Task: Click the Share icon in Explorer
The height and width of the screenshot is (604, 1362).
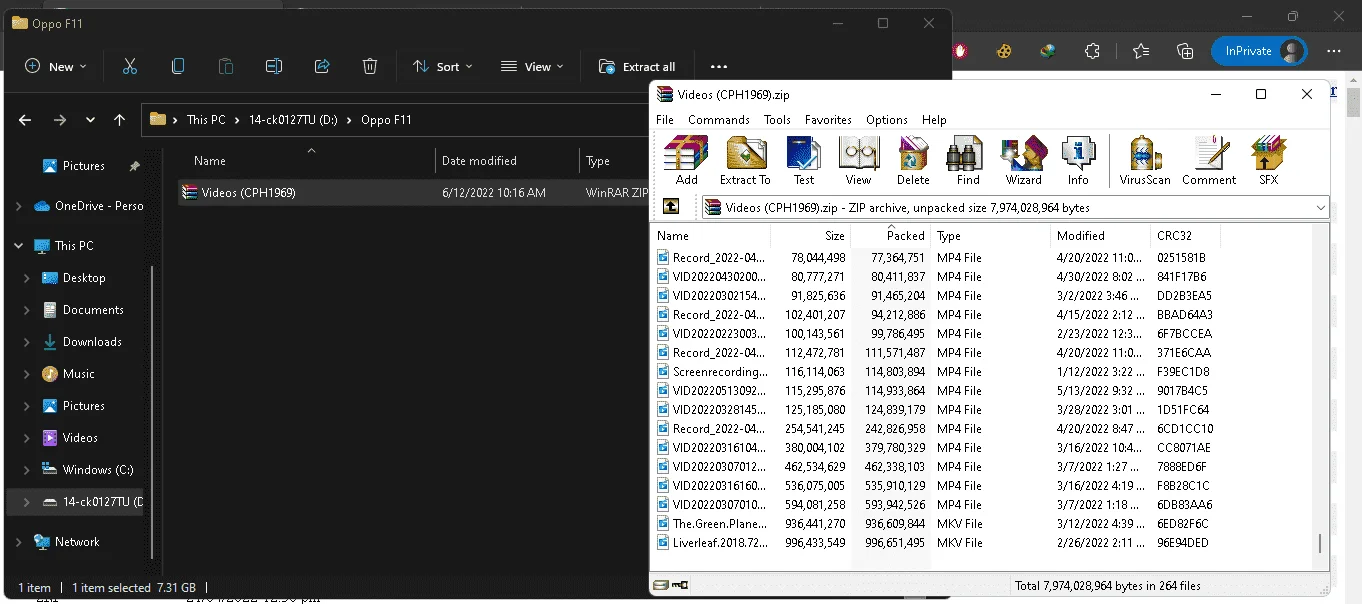Action: [x=322, y=66]
